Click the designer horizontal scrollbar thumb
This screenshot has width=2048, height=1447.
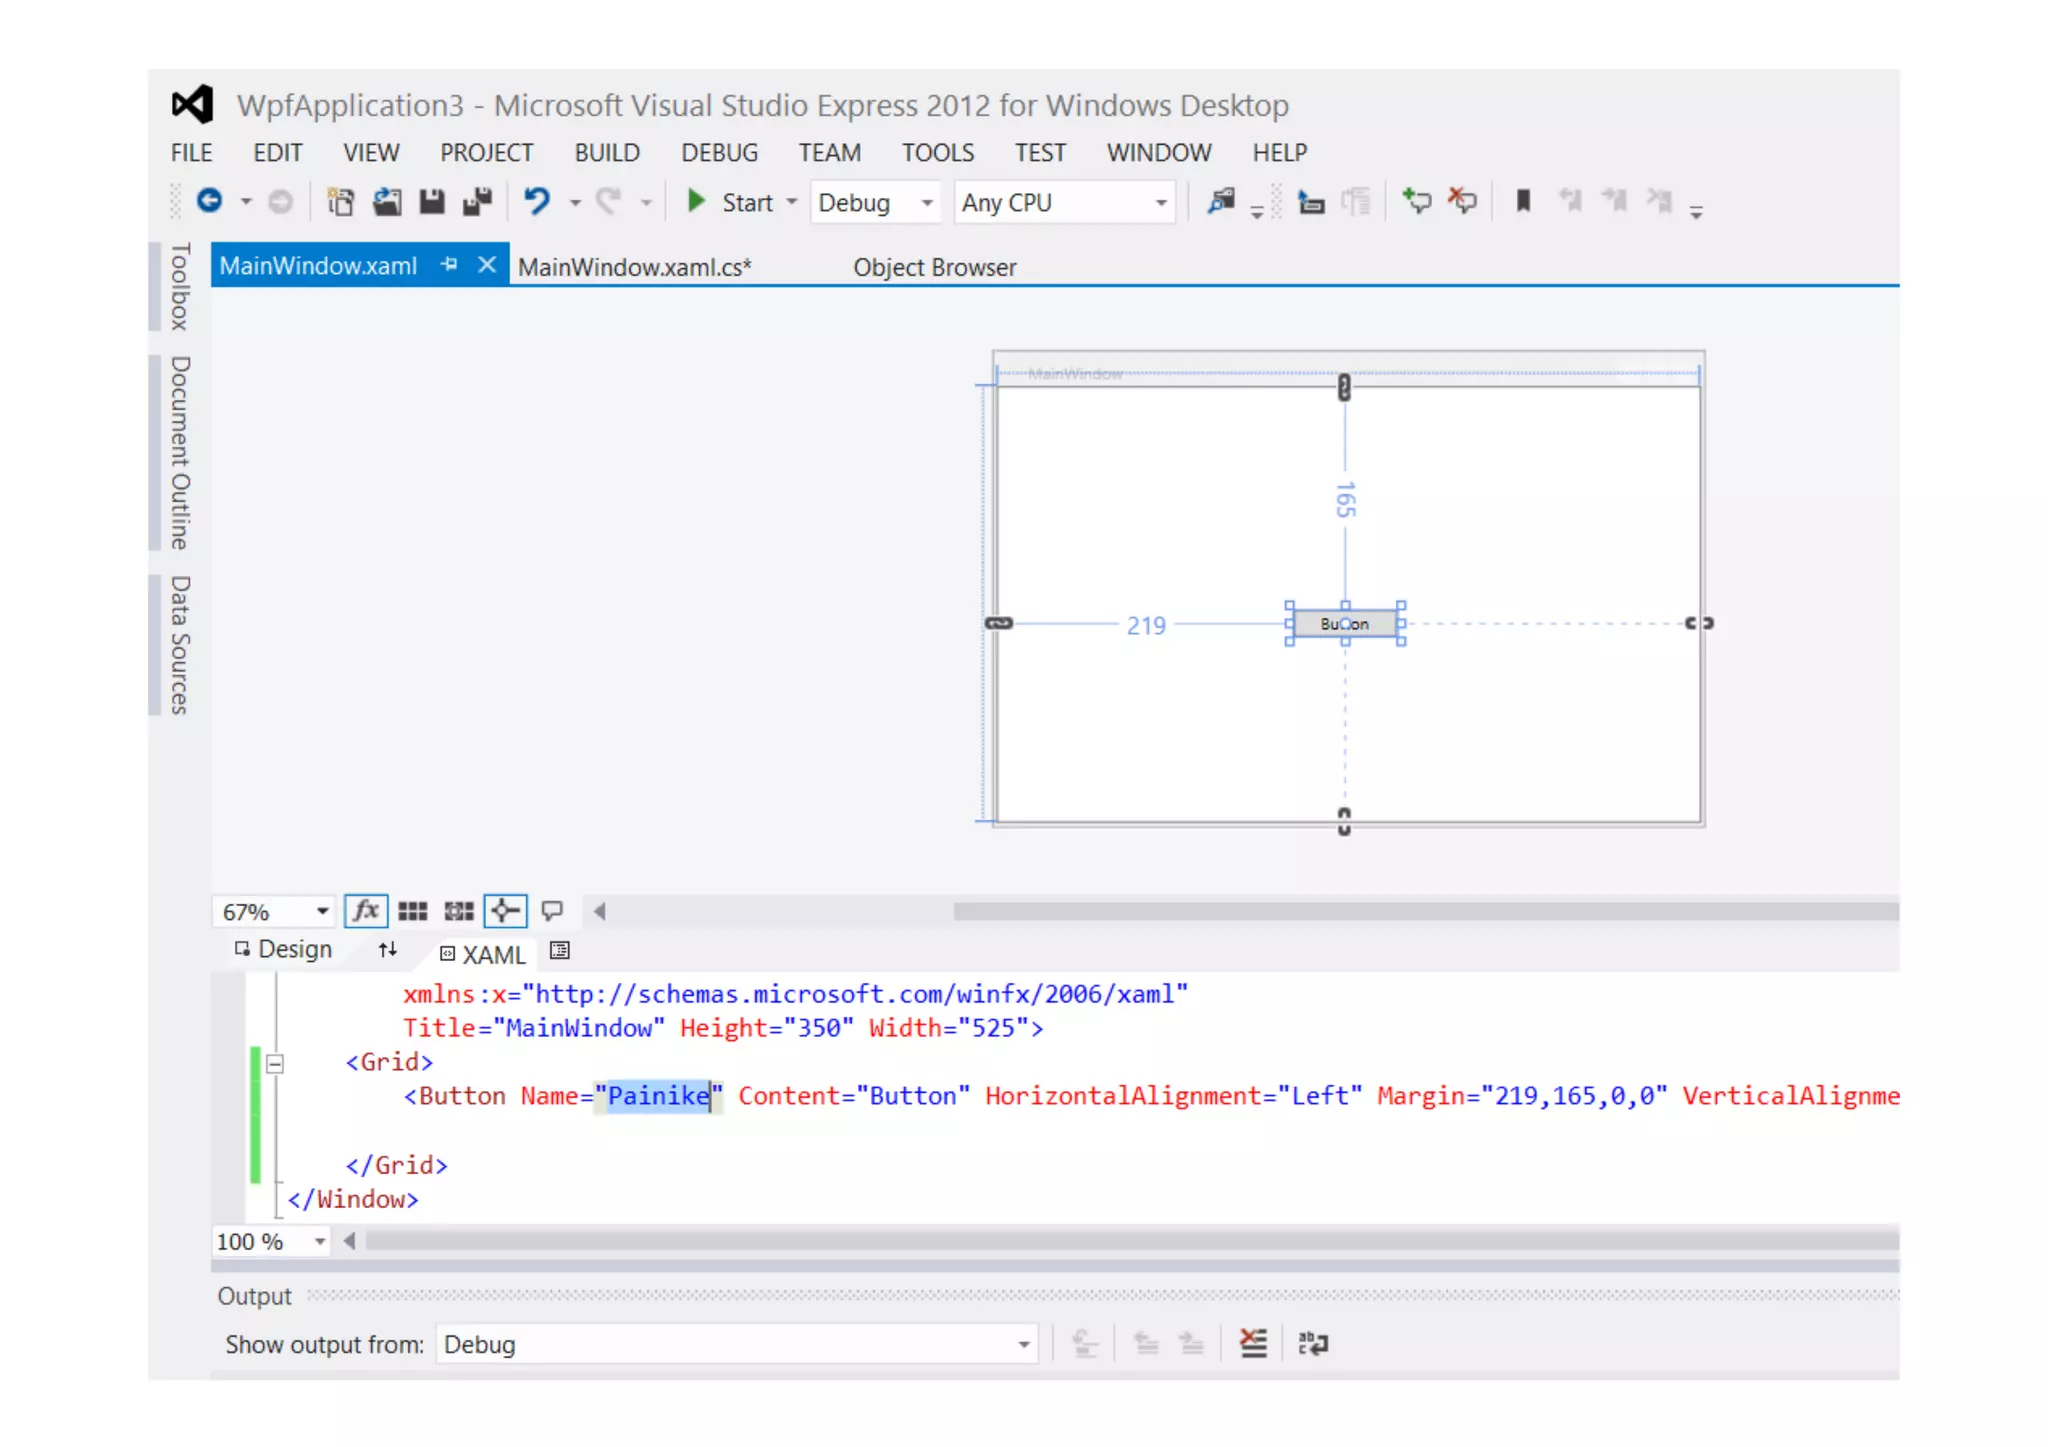tap(1426, 911)
